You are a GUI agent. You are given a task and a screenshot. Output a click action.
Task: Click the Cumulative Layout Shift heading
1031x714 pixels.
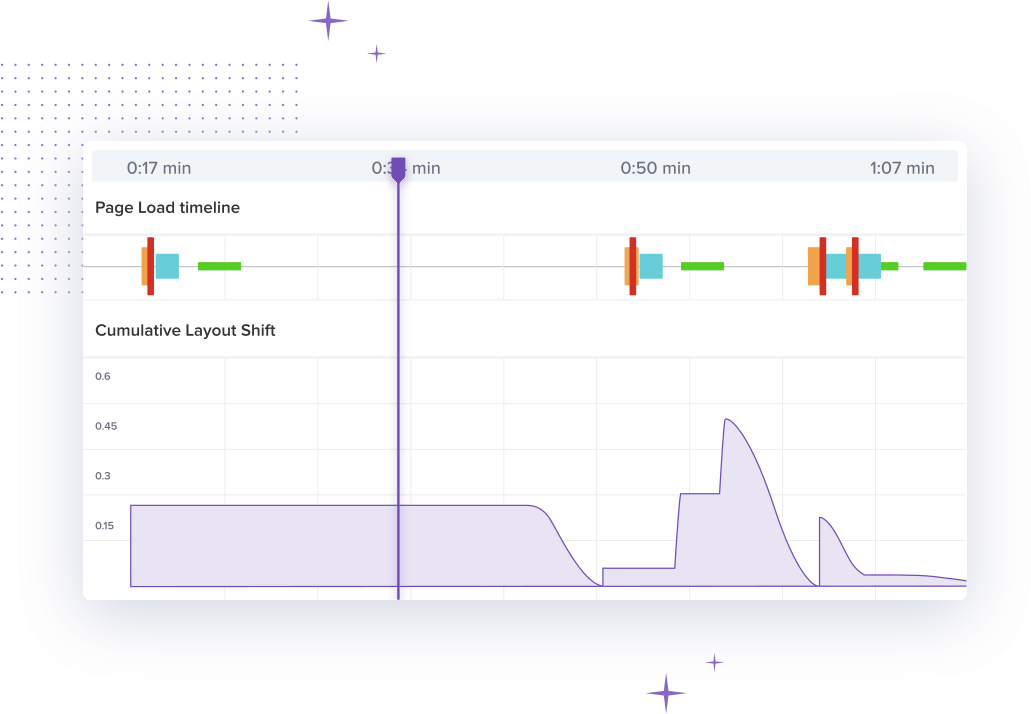point(185,330)
